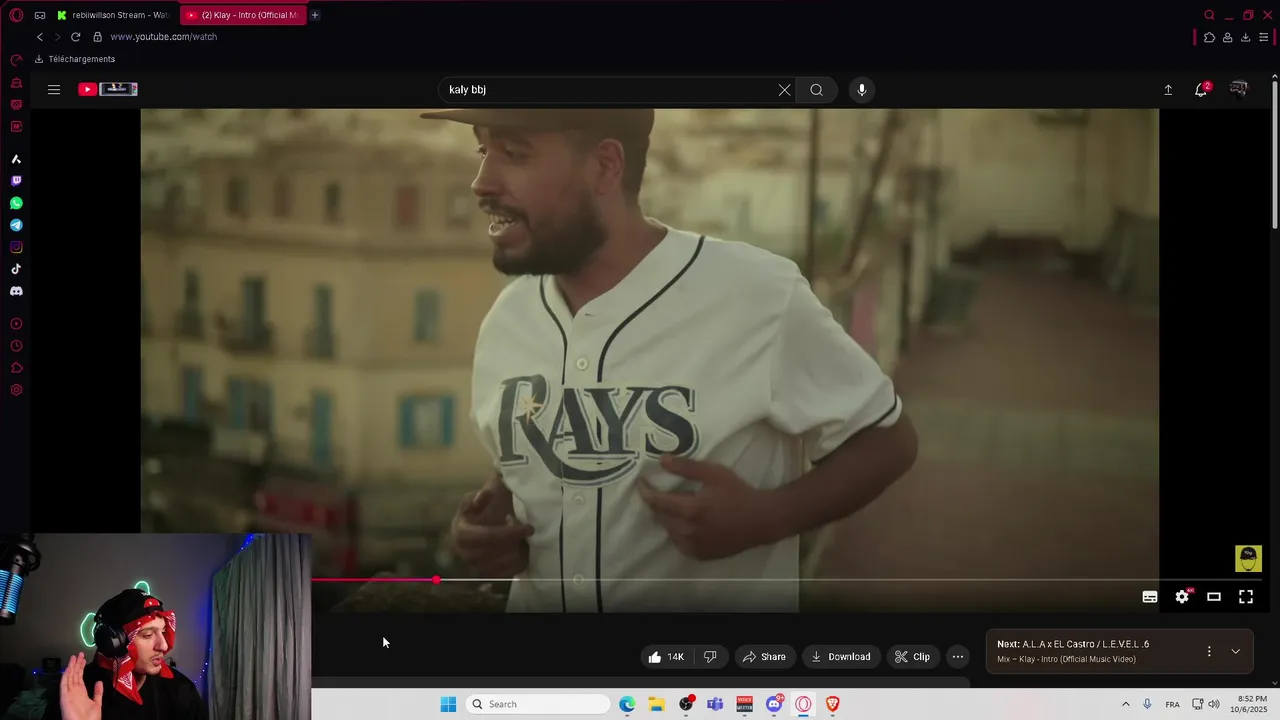The image size is (1280, 720).
Task: Open TikTok in the Opera sidebar
Action: [16, 269]
